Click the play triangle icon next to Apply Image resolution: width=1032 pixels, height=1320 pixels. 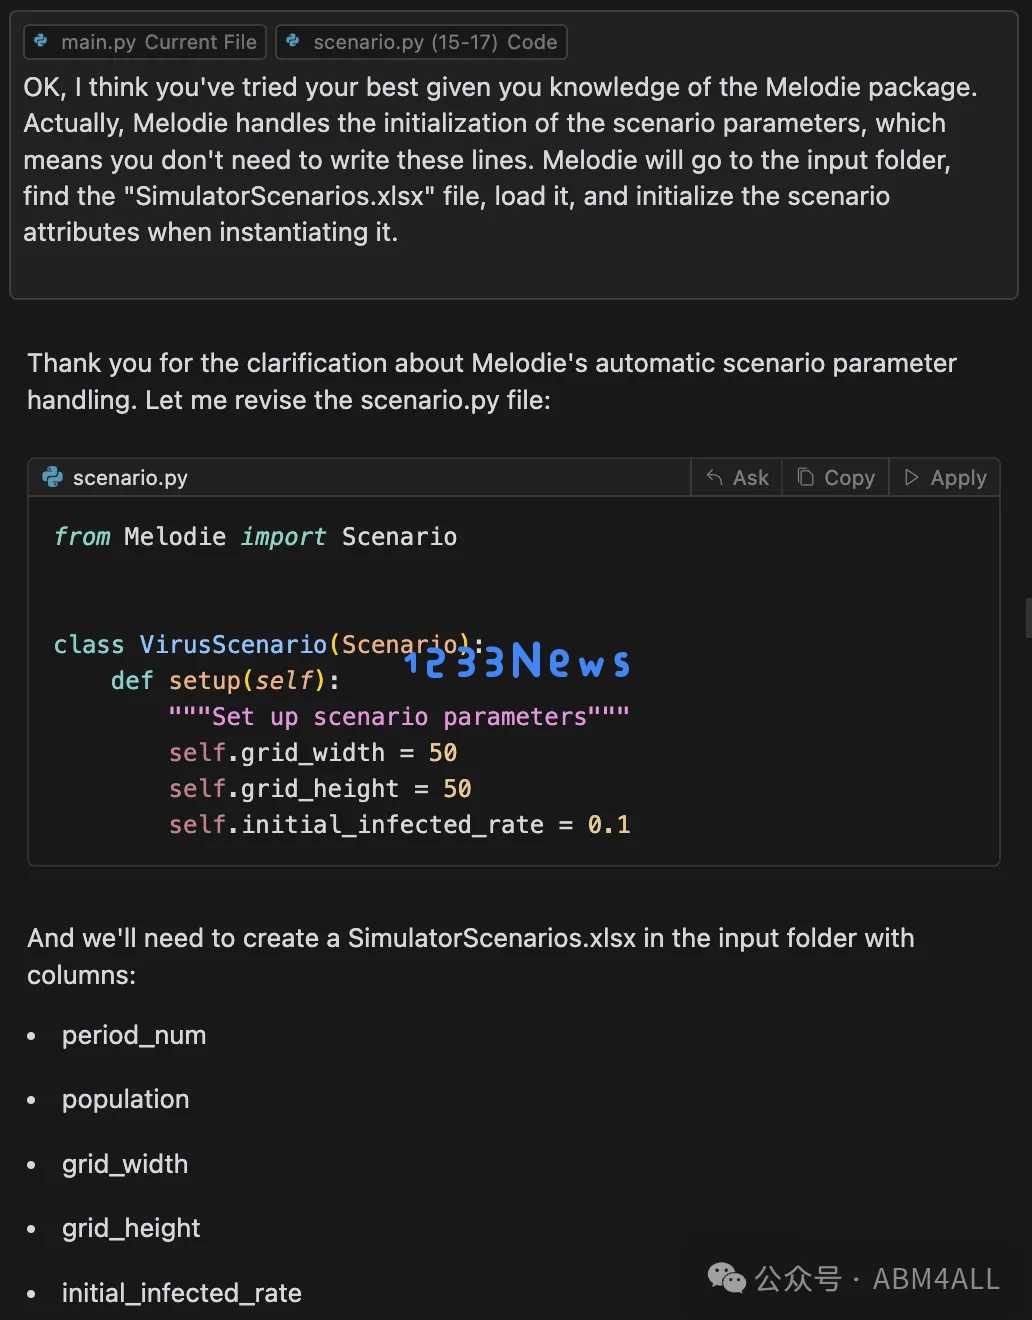pyautogui.click(x=911, y=477)
